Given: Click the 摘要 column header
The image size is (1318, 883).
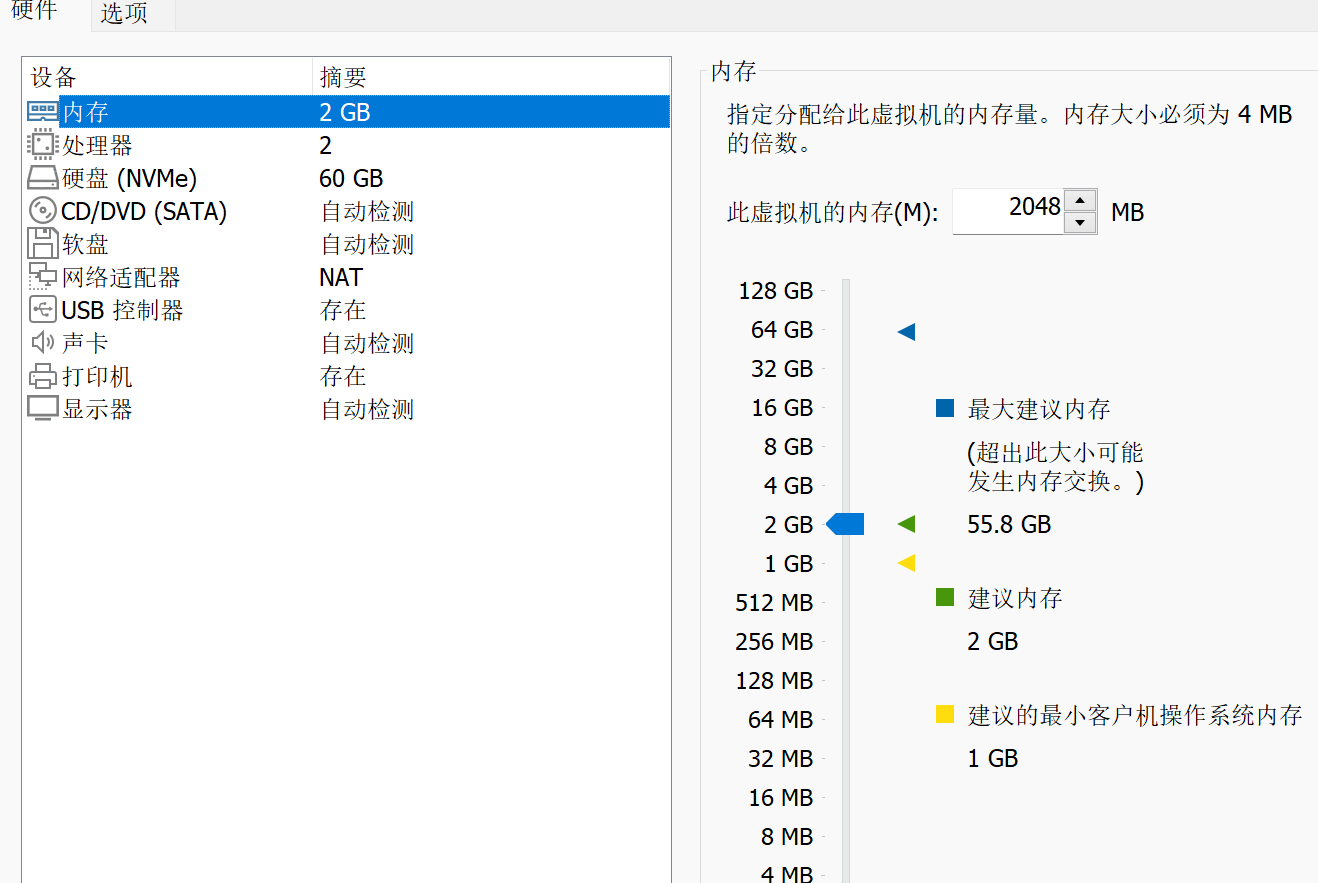Looking at the screenshot, I should point(343,77).
